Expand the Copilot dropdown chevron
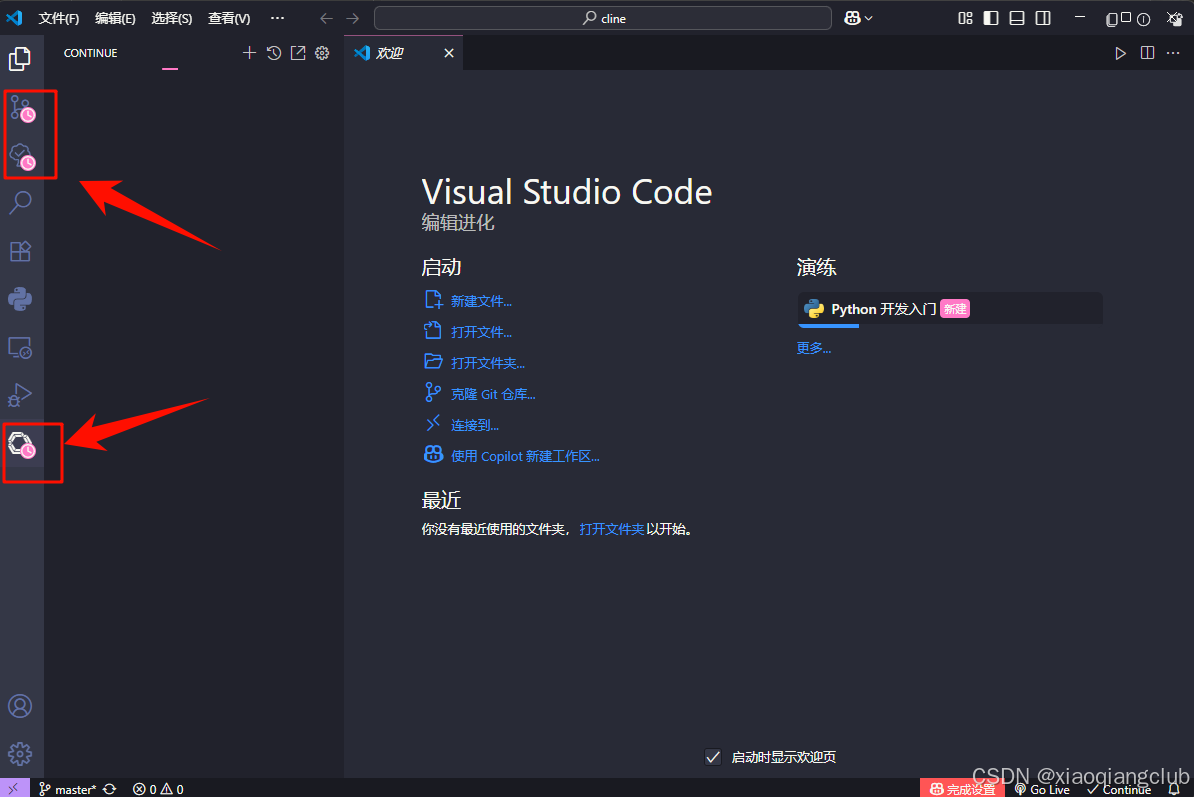Screen dimensions: 1194x797 pos(869,18)
